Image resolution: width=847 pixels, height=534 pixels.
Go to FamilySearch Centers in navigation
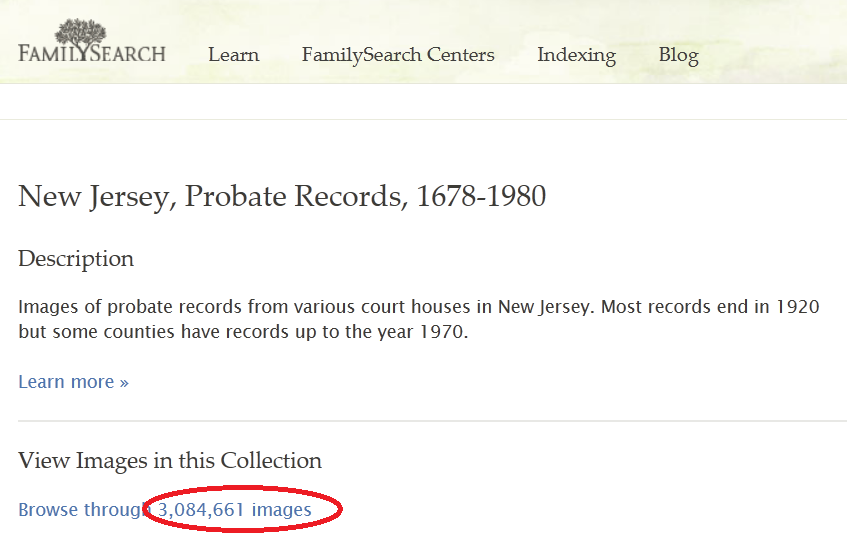[398, 55]
